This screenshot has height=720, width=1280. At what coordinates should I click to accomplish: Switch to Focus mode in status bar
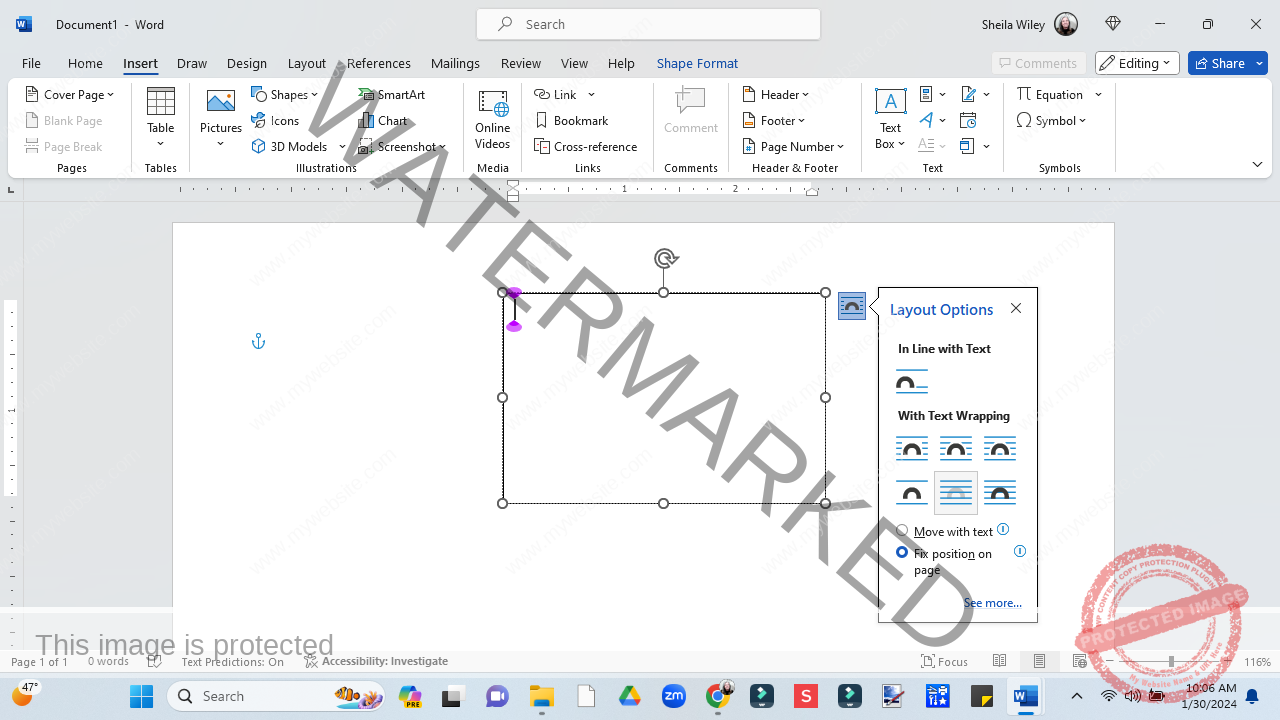(945, 661)
